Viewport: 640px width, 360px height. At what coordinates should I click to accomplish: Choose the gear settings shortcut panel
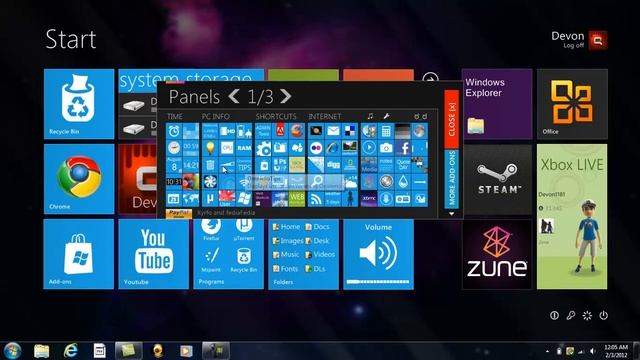click(263, 149)
